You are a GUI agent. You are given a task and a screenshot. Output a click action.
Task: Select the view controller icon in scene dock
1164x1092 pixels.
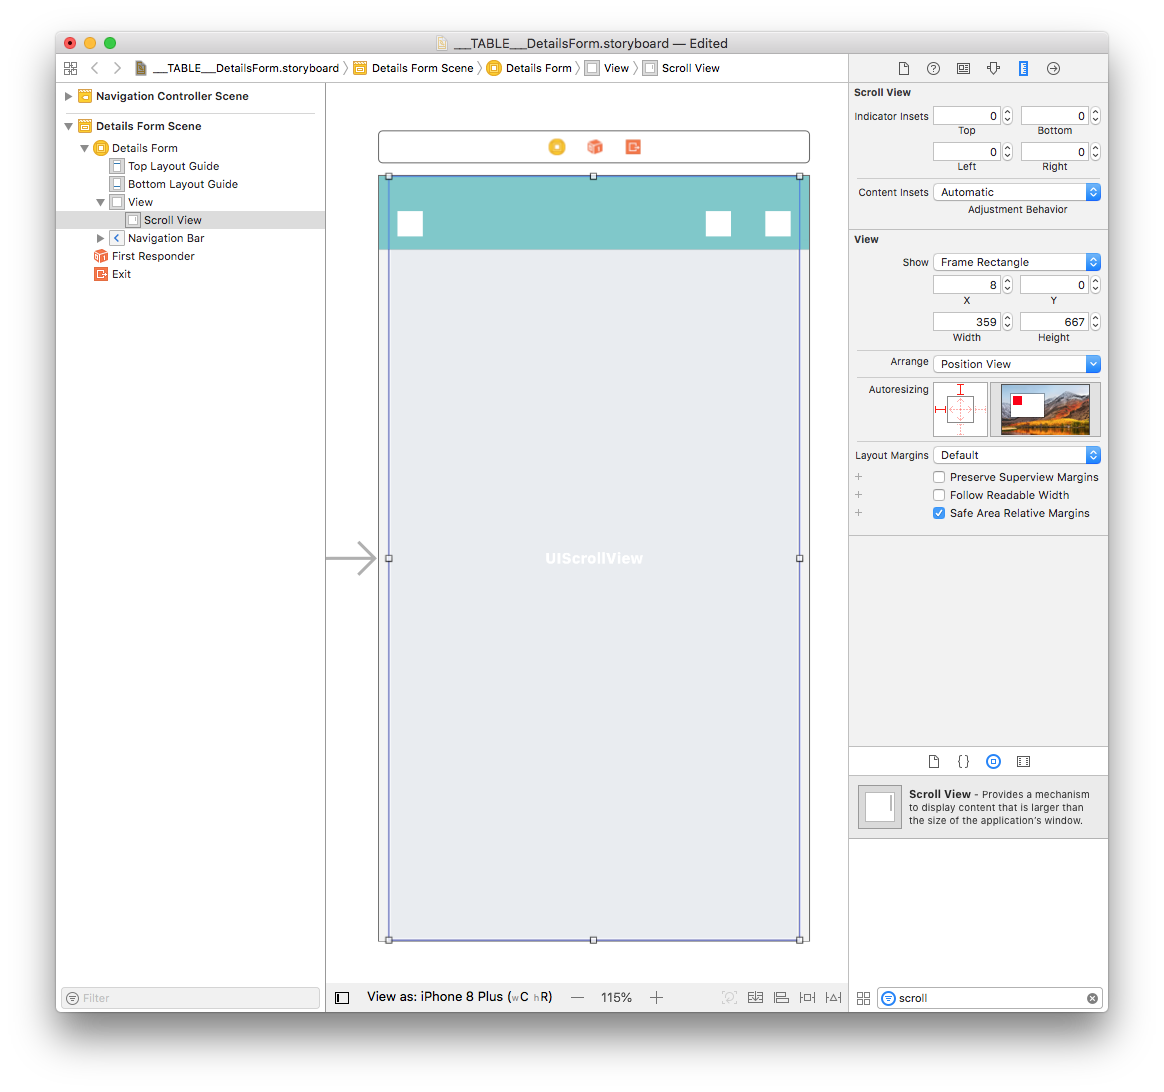click(557, 147)
